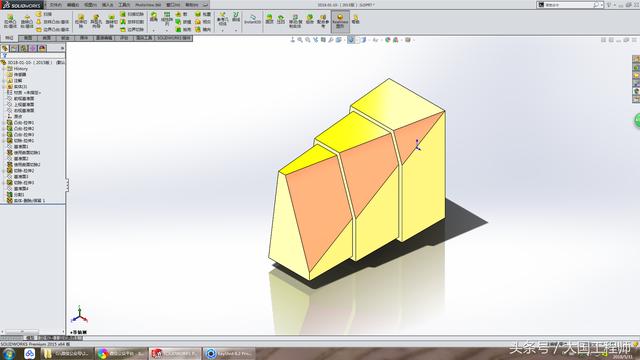Select the Fillet (圆角) tool
640x360 pixels.
[153, 17]
